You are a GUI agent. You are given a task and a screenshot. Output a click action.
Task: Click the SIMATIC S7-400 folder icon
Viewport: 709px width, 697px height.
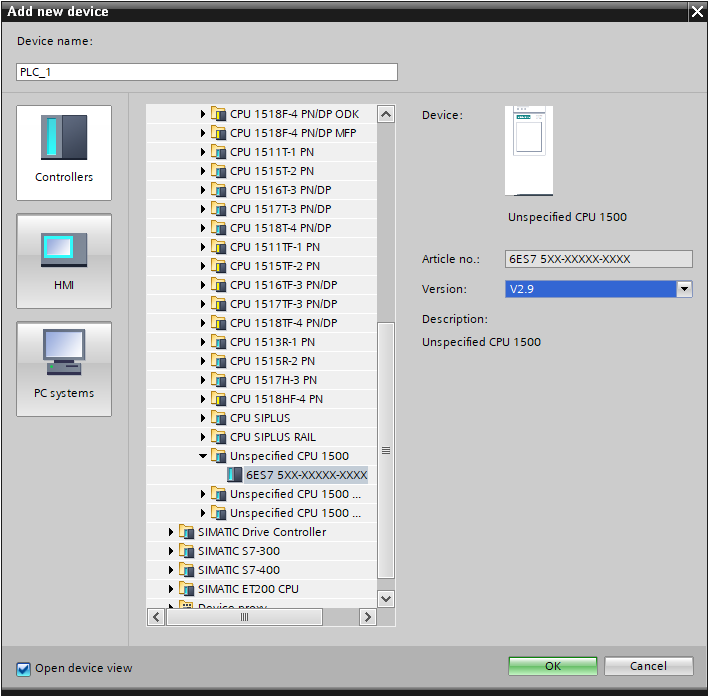pos(186,569)
